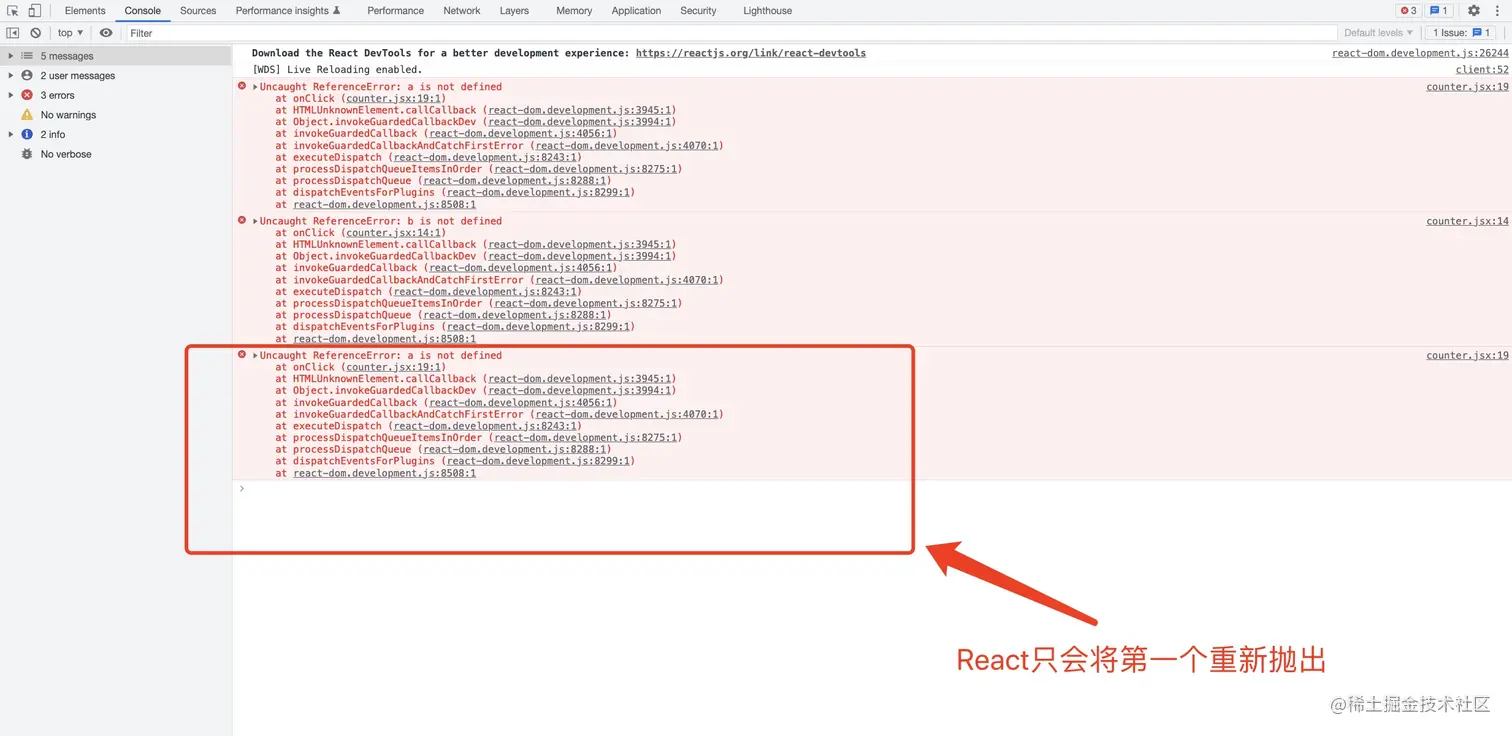Select the 'No warnings' sidebar row
1512x736 pixels.
click(x=116, y=115)
